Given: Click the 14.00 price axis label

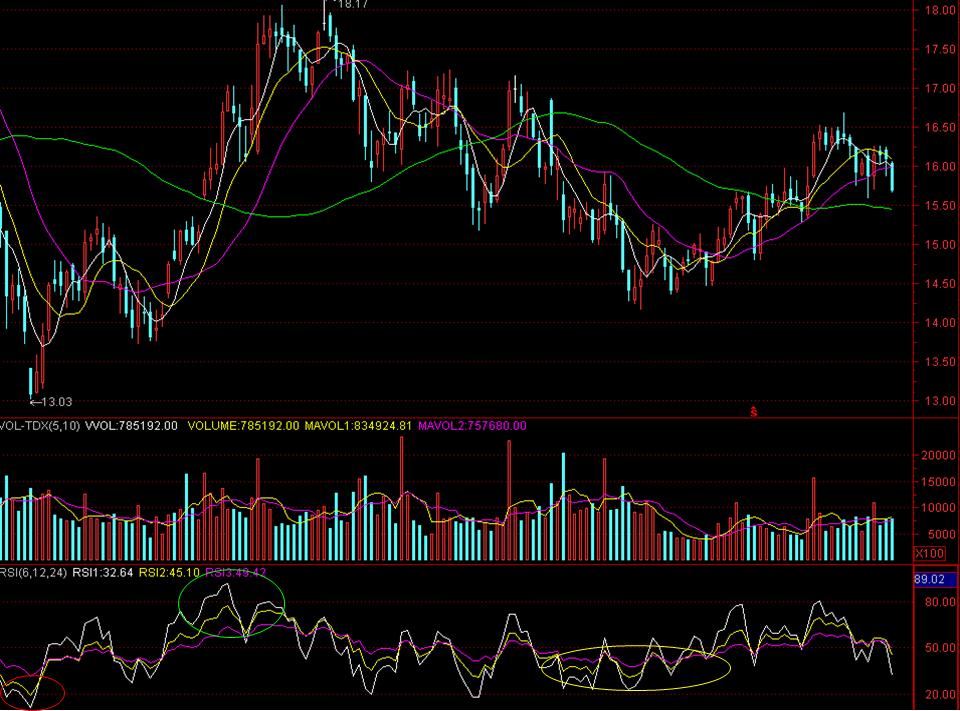Looking at the screenshot, I should pyautogui.click(x=940, y=323).
